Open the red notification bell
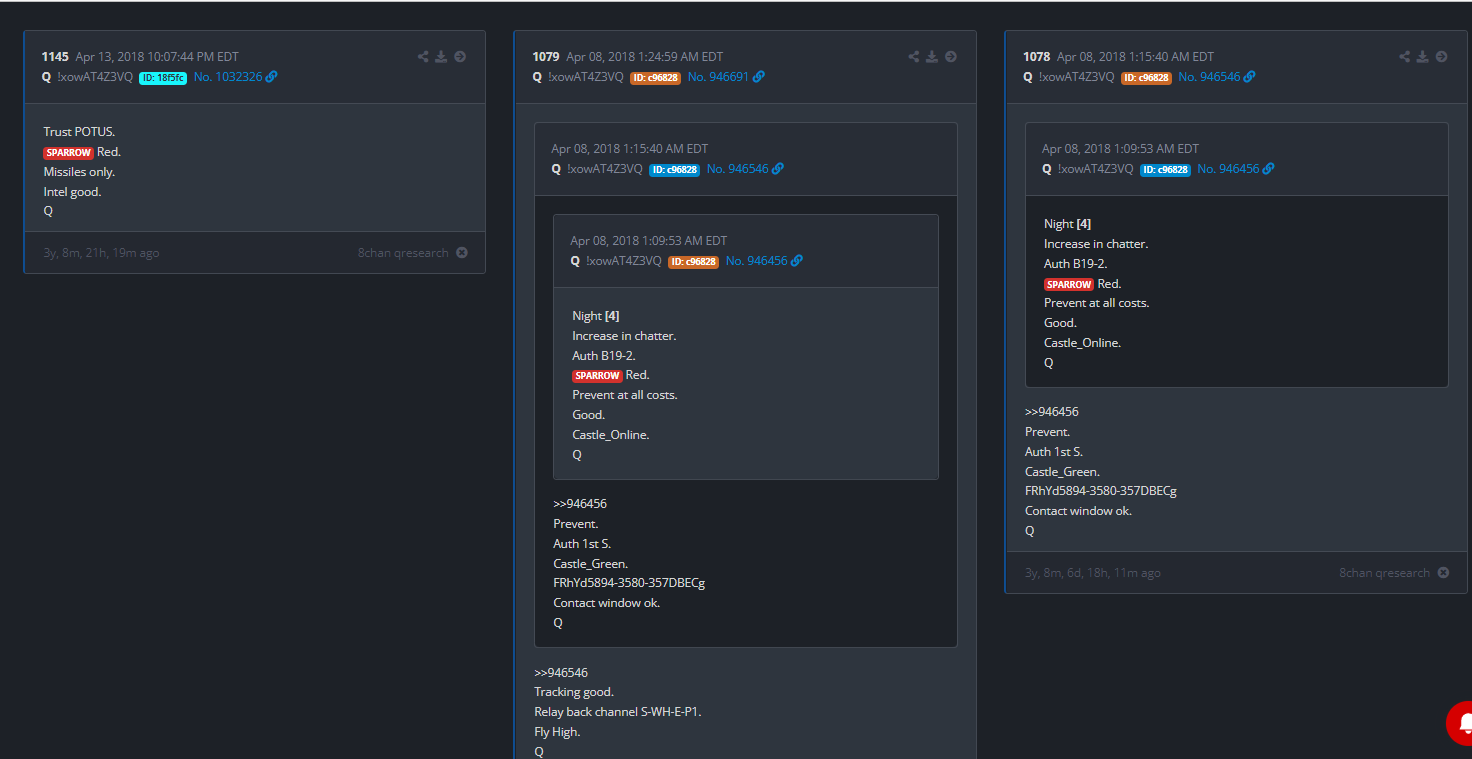 point(1461,723)
